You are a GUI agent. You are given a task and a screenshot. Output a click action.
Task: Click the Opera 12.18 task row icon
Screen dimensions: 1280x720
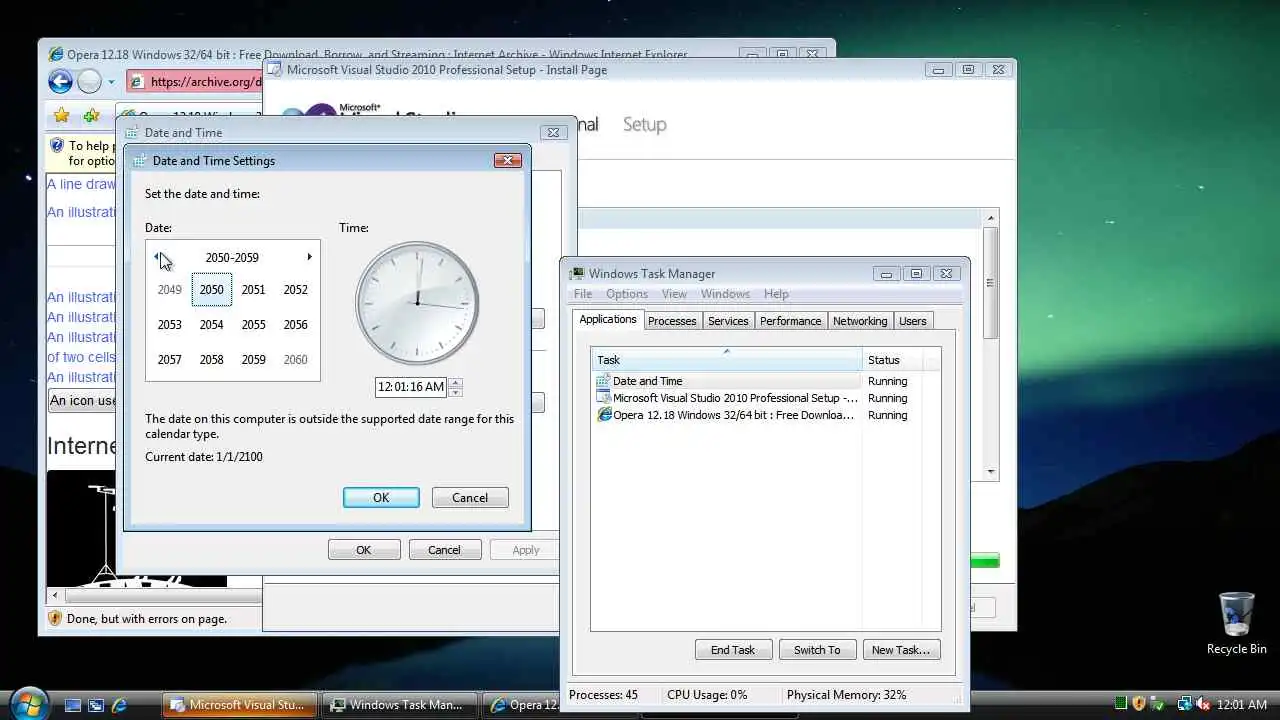pyautogui.click(x=603, y=415)
